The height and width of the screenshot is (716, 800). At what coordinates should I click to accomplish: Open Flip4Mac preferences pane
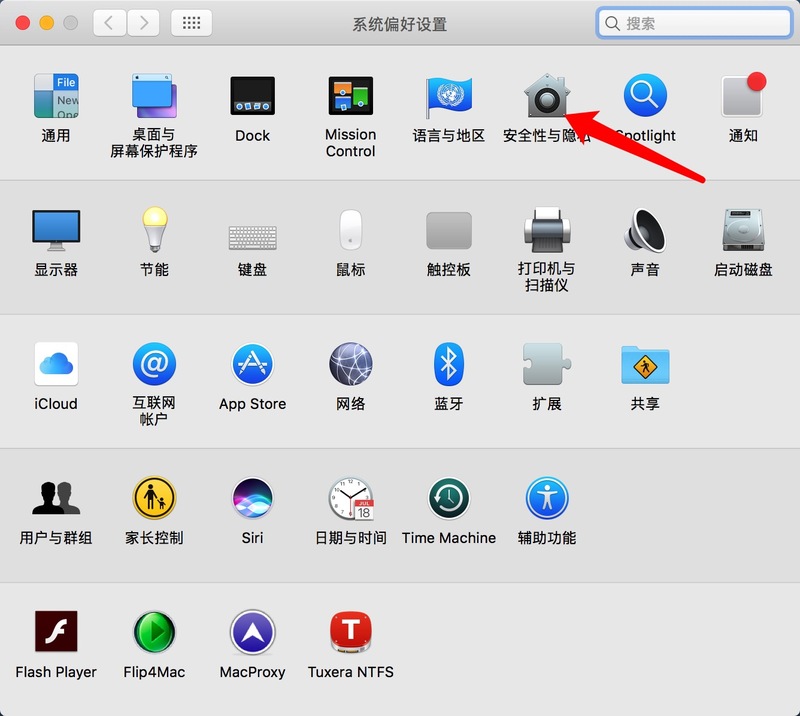click(x=154, y=632)
